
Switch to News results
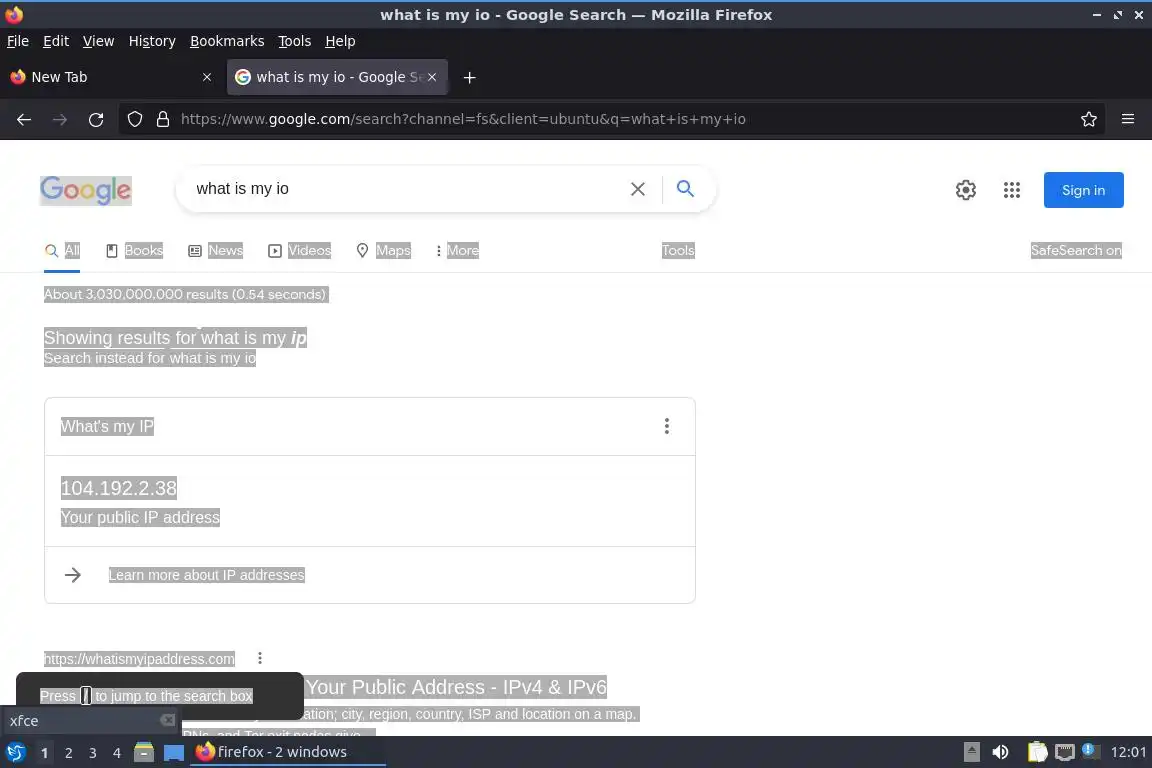click(215, 251)
